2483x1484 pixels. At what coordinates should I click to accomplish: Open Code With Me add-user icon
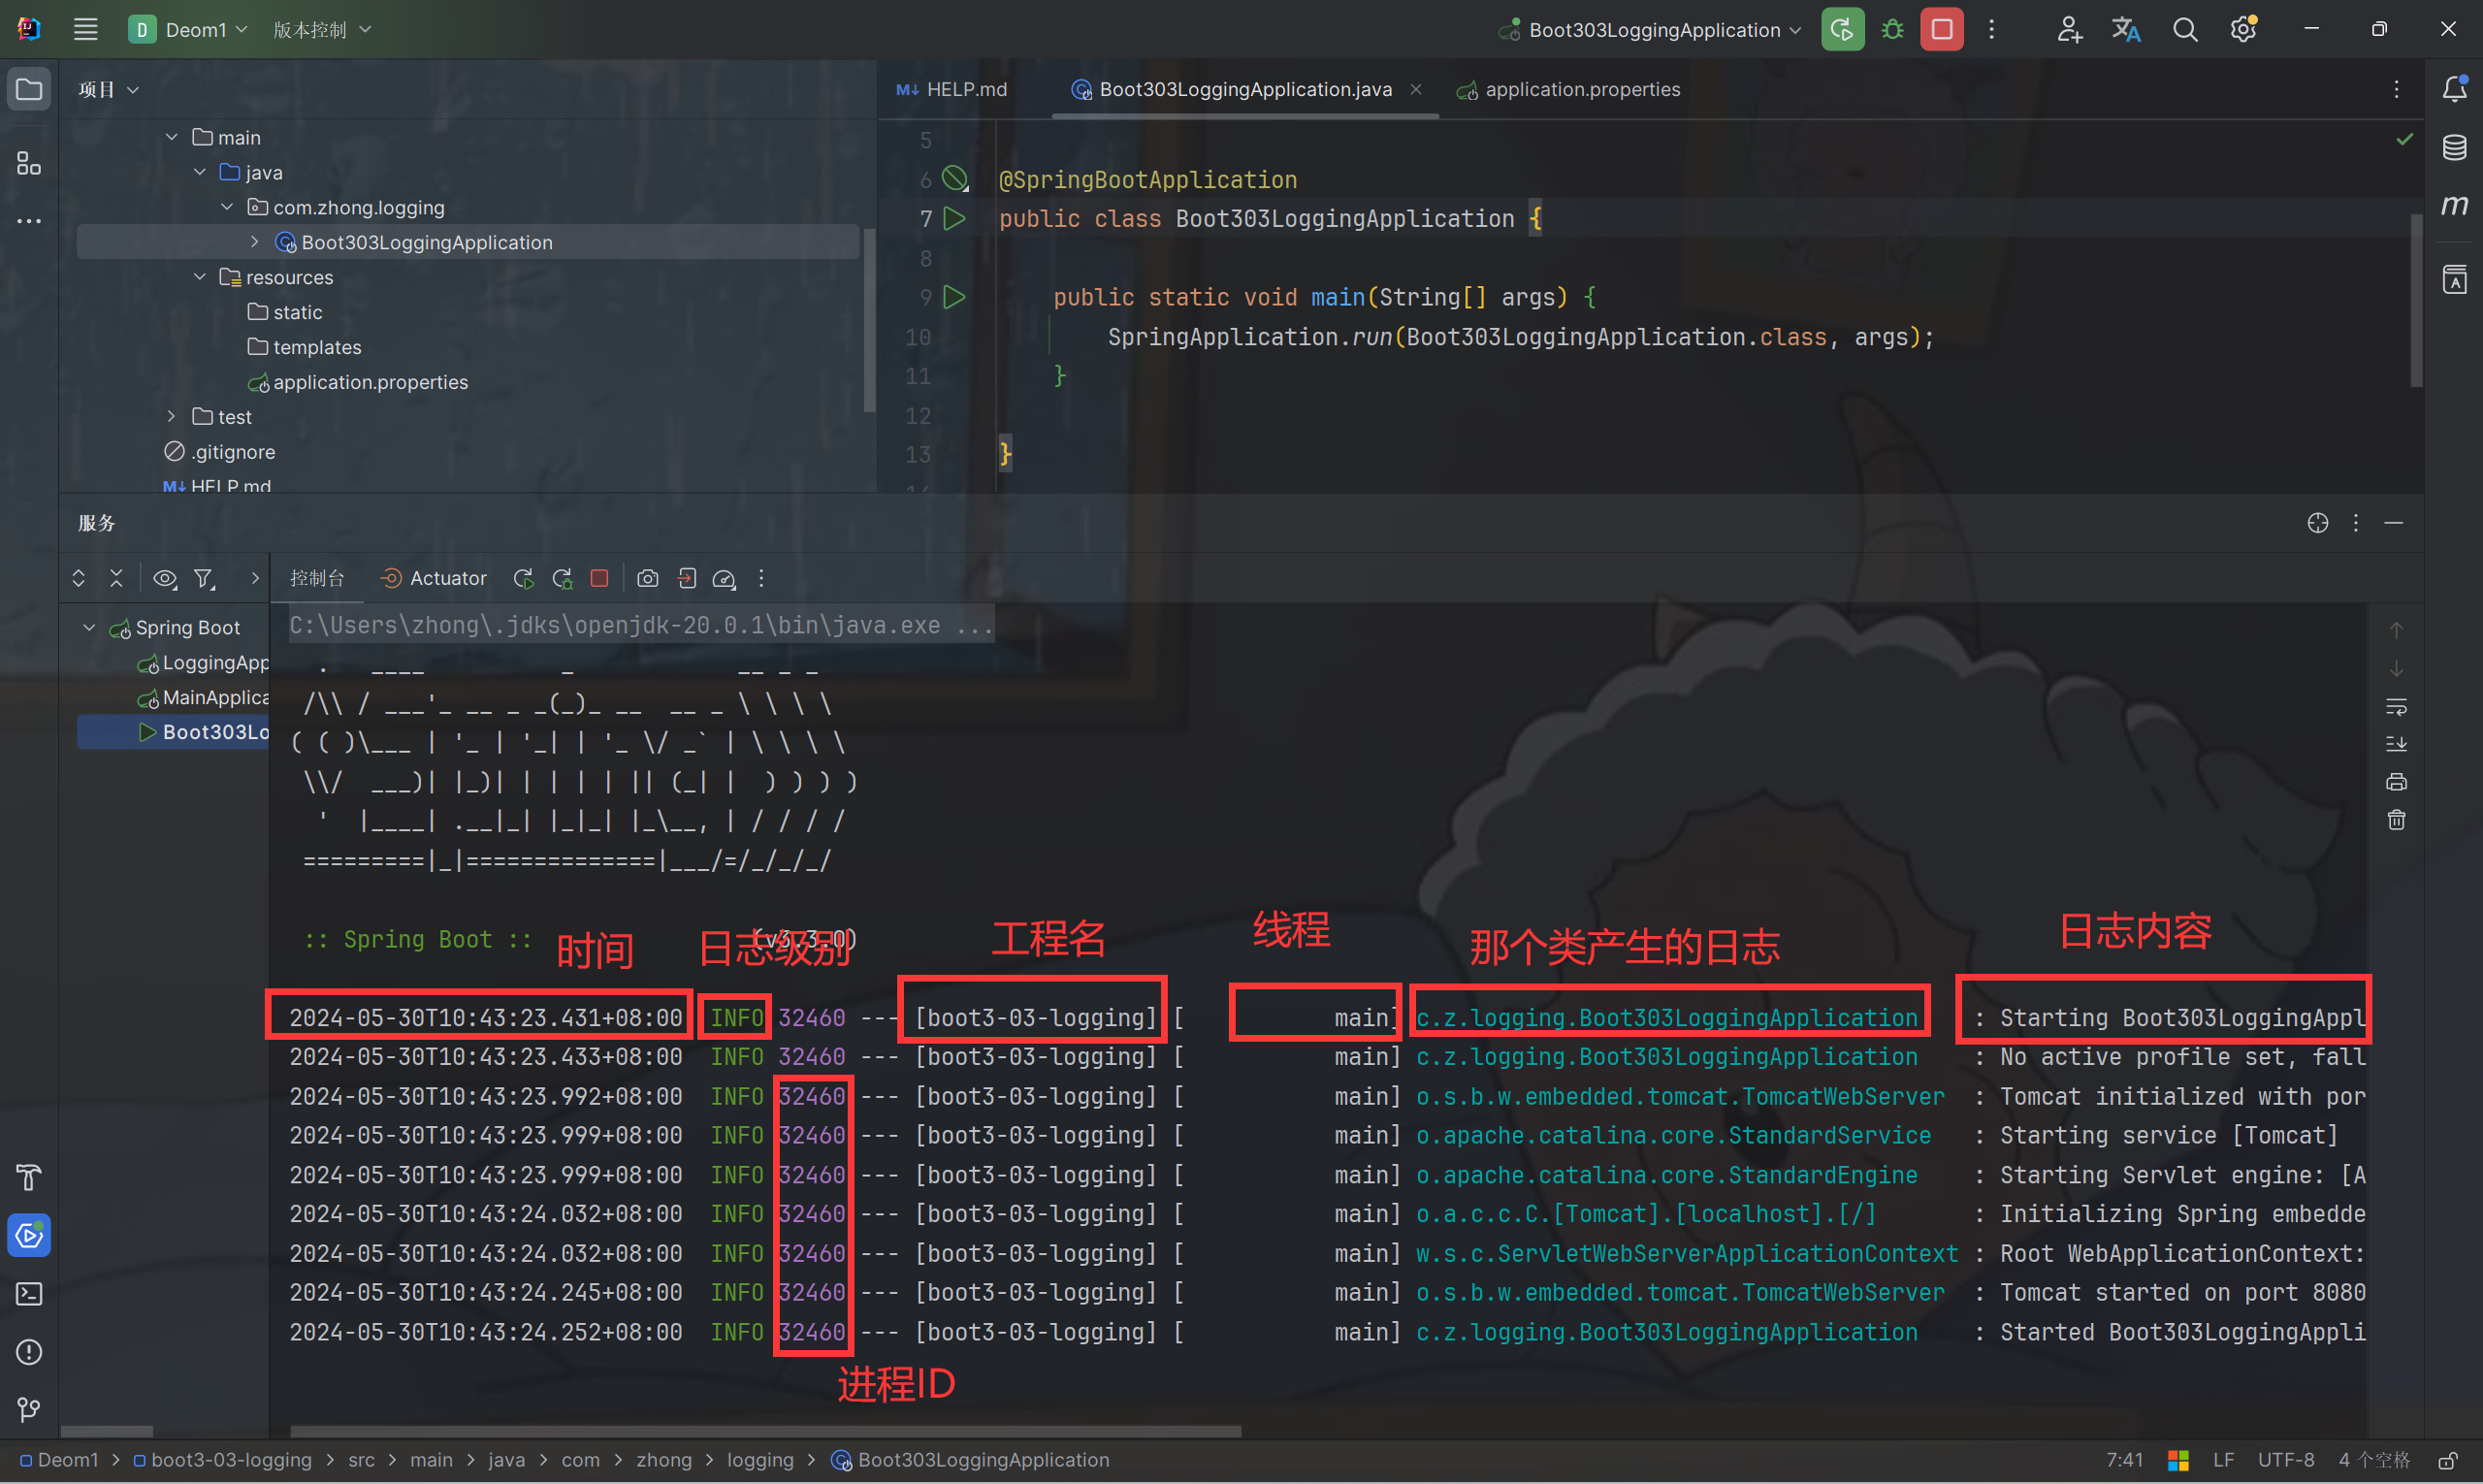click(x=2068, y=29)
